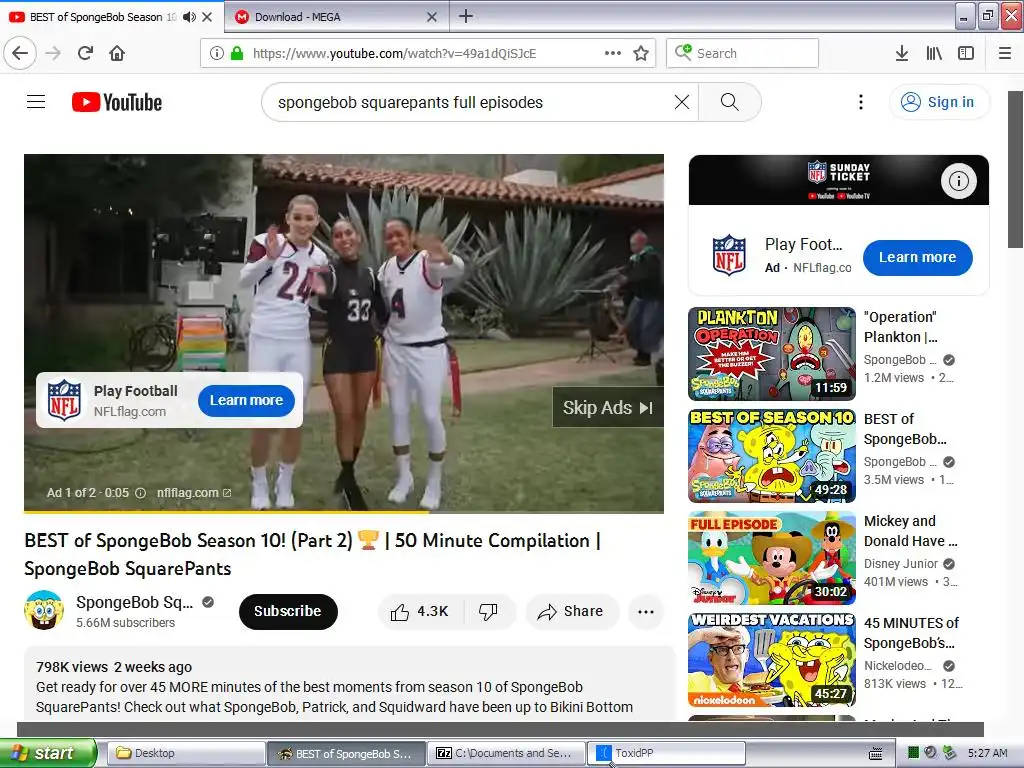
Task: Open the ad info icon beside Ad 1 of 2
Action: point(140,493)
